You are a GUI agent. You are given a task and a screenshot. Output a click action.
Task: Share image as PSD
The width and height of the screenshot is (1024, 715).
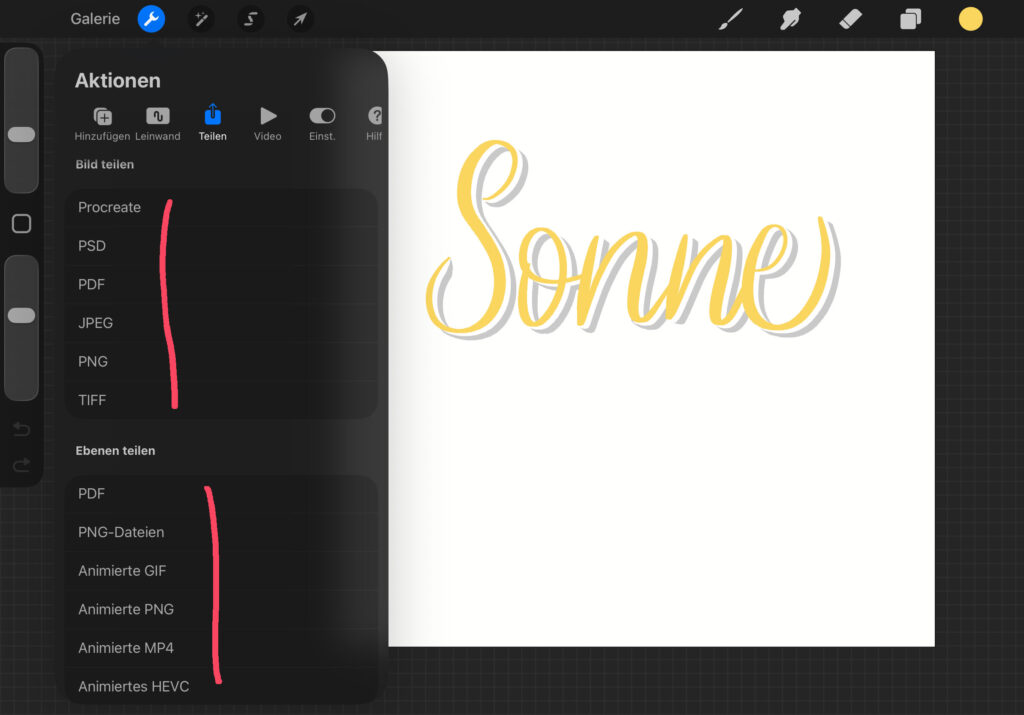point(222,246)
